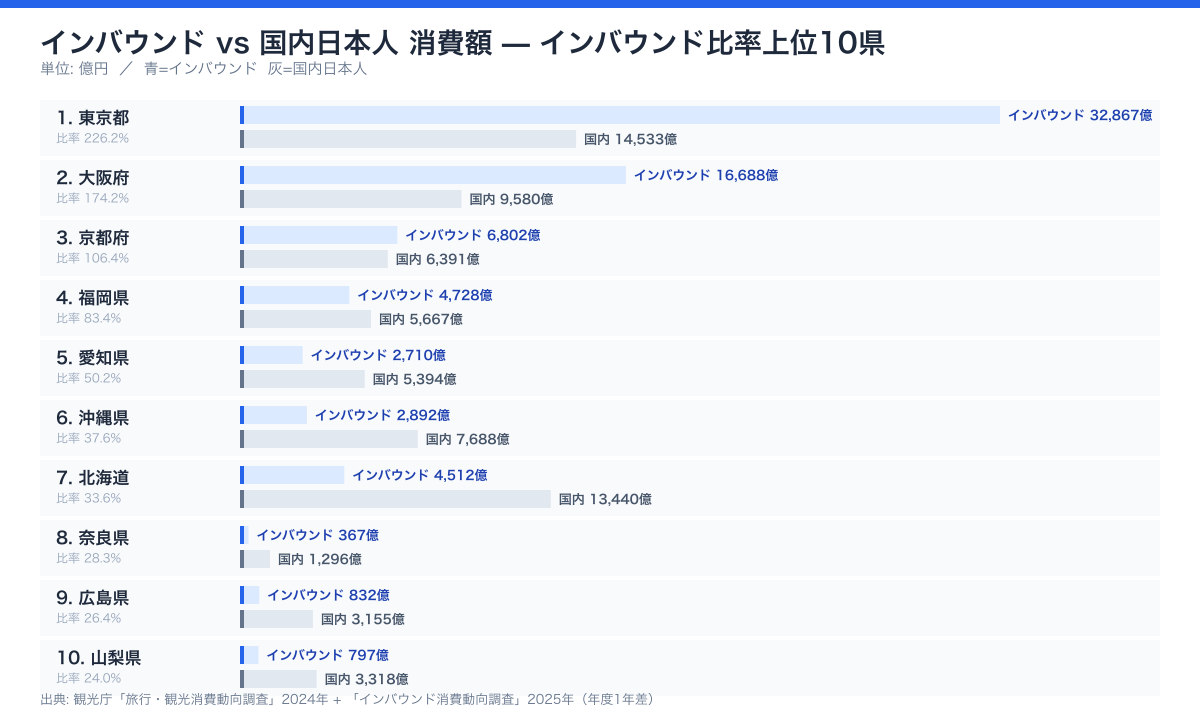Viewport: 1200px width, 720px height.
Task: Select the row label 3. 京都府
Action: [93, 237]
